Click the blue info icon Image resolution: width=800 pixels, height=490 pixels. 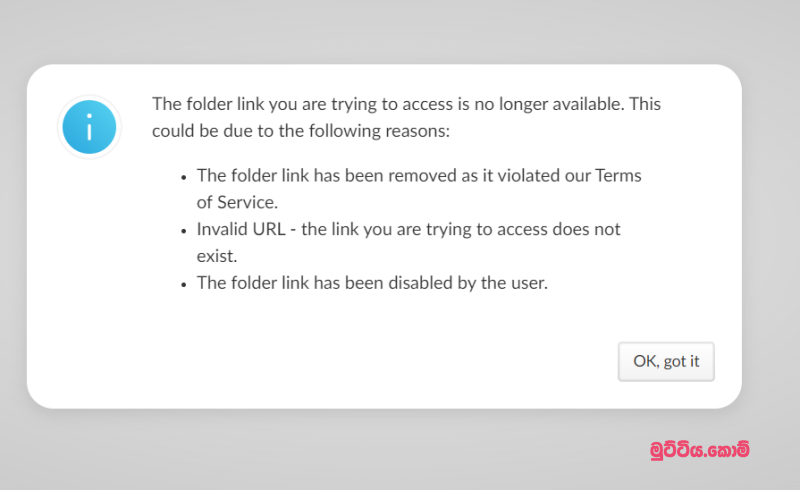[x=89, y=127]
